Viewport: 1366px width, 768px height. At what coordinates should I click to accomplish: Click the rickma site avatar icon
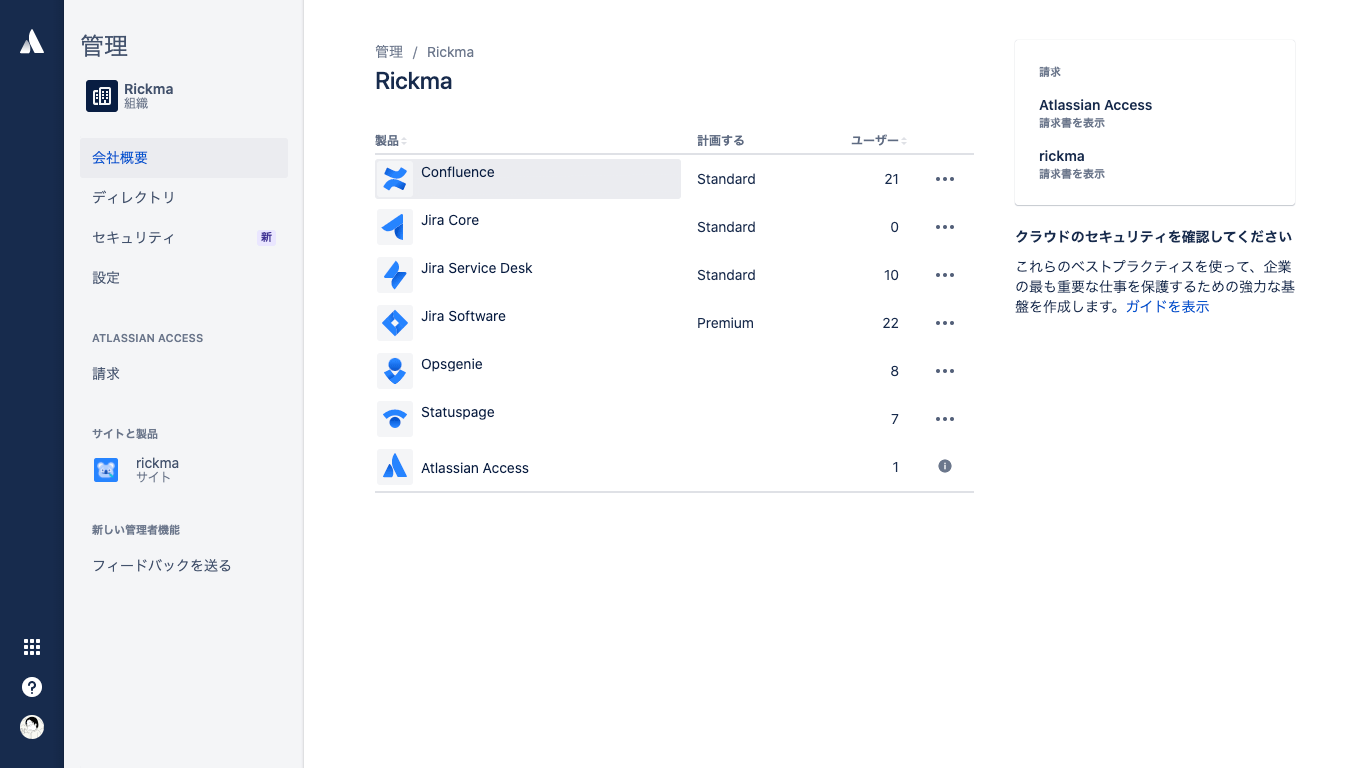(x=106, y=470)
